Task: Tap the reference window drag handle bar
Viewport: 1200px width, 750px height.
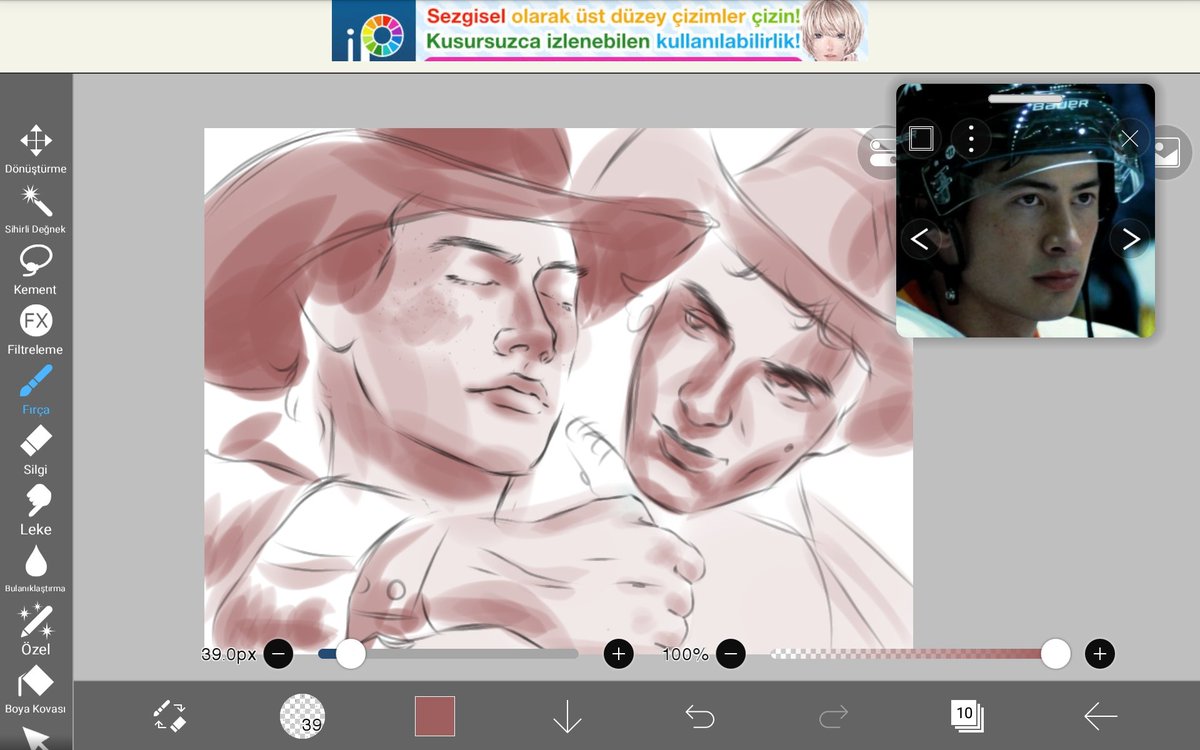Action: pos(1025,98)
